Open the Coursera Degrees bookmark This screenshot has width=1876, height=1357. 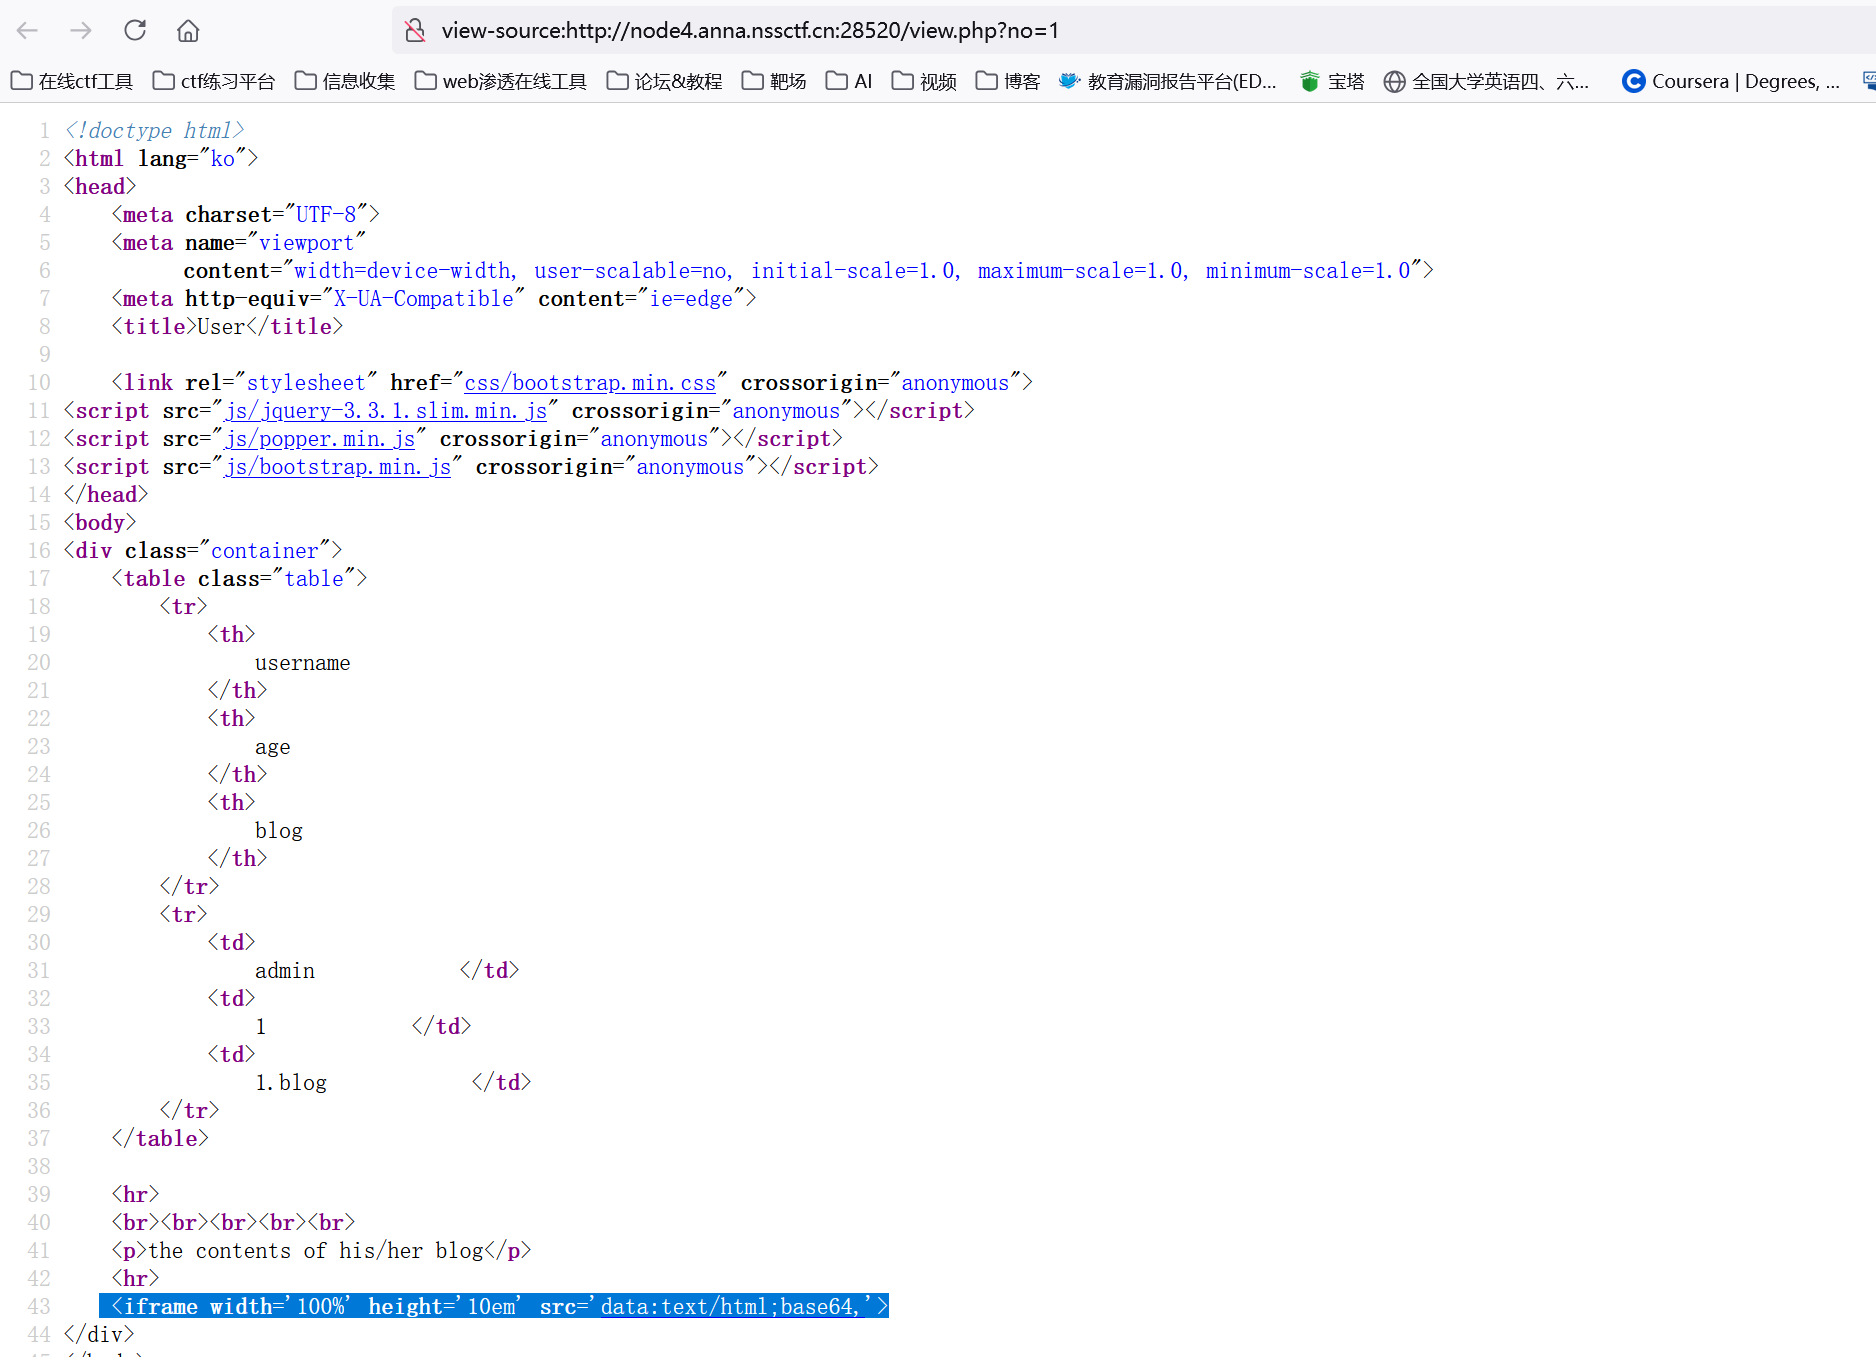click(1731, 81)
